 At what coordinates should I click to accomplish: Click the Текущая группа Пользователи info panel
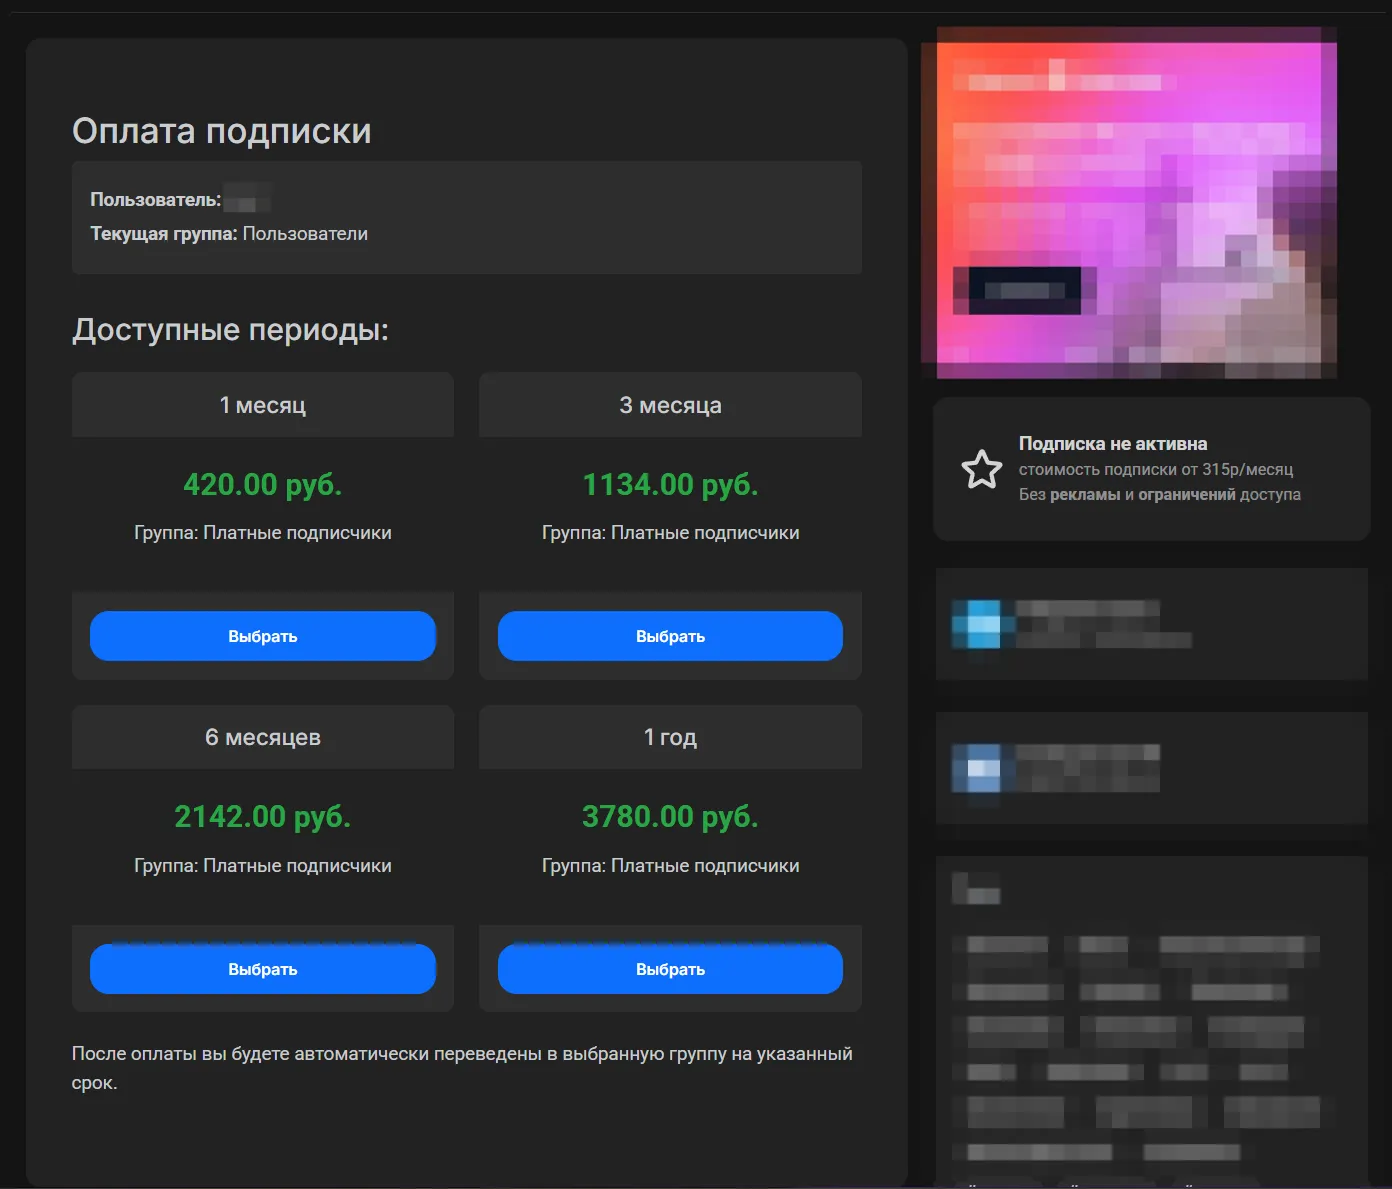(466, 217)
